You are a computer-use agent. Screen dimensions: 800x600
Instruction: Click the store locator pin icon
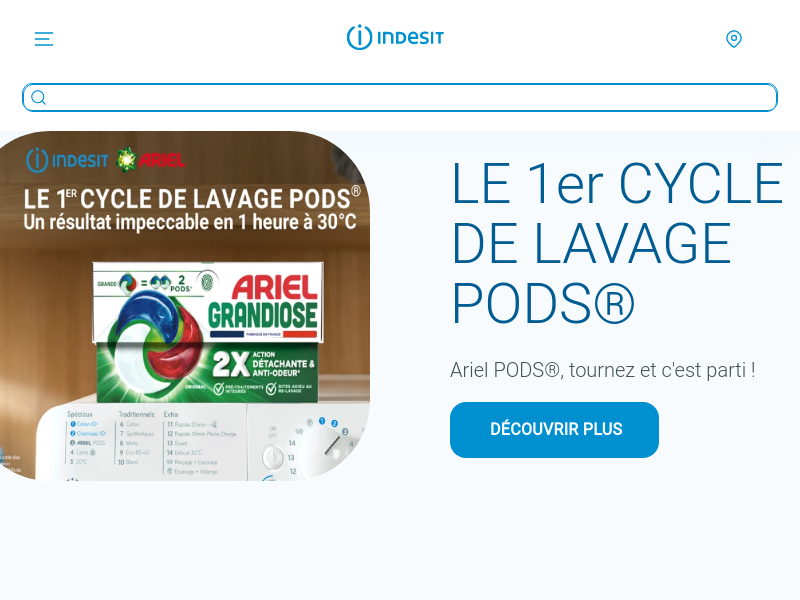(x=734, y=39)
